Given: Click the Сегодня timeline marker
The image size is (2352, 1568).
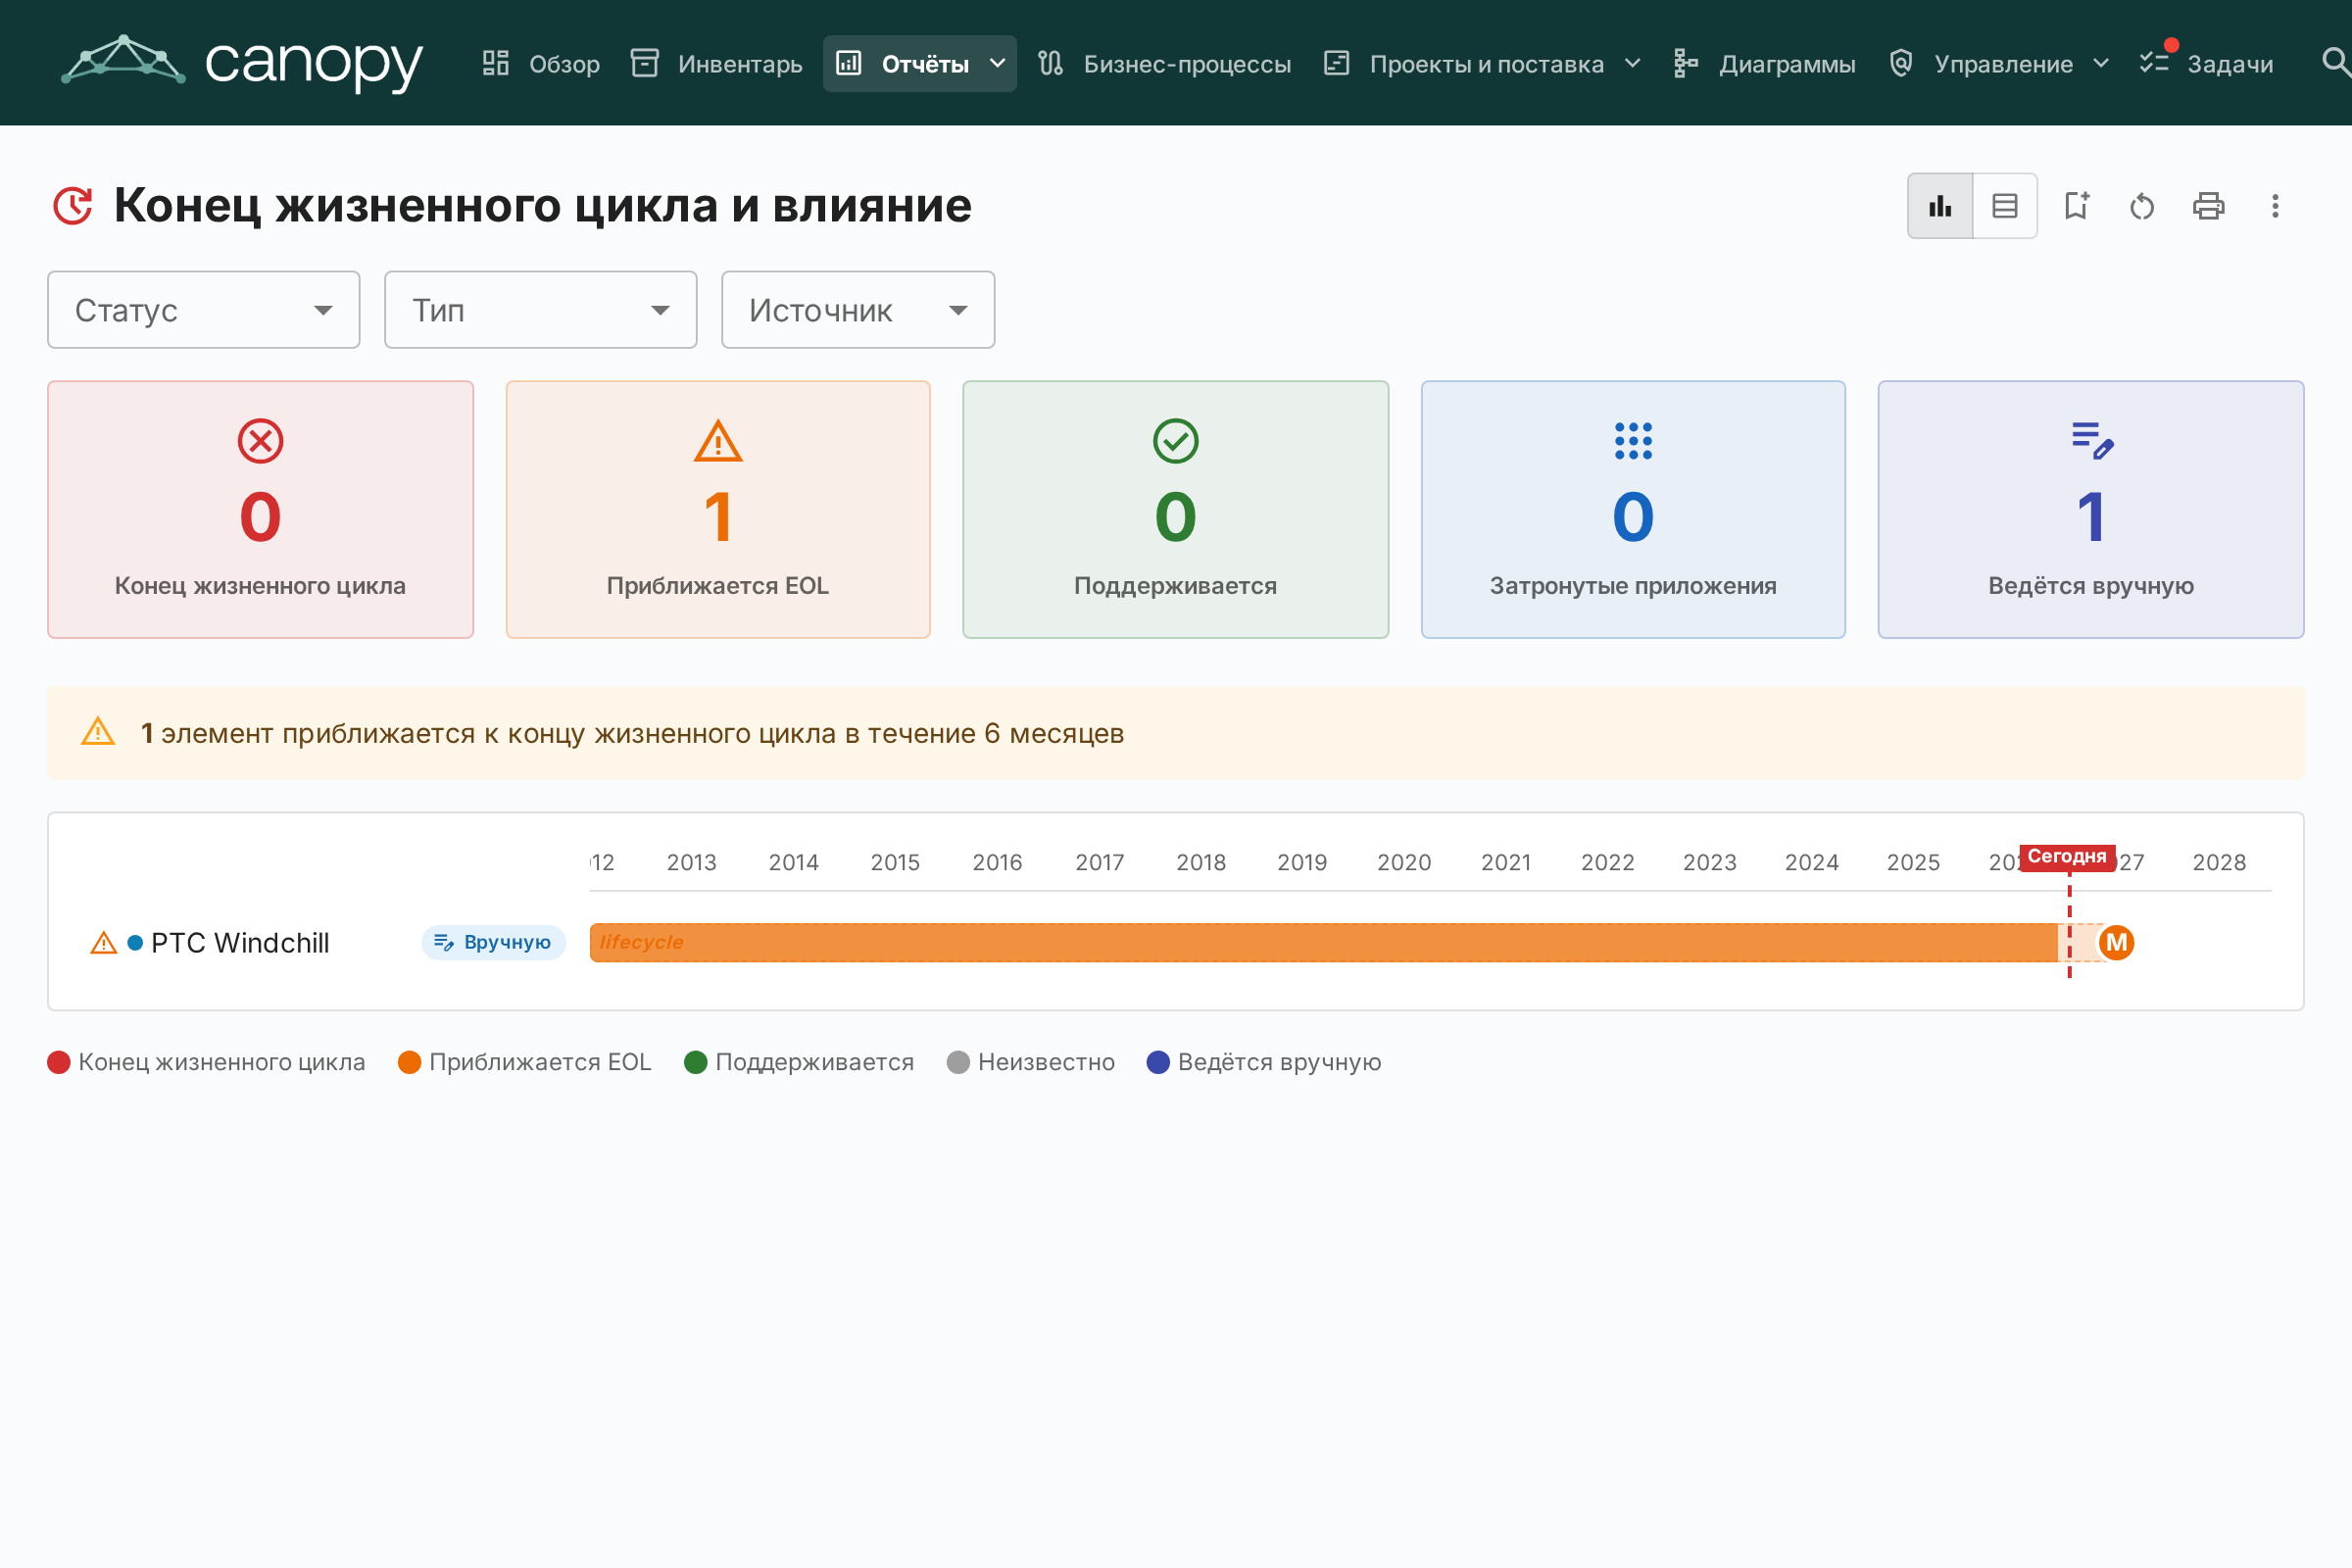Looking at the screenshot, I should (2067, 857).
